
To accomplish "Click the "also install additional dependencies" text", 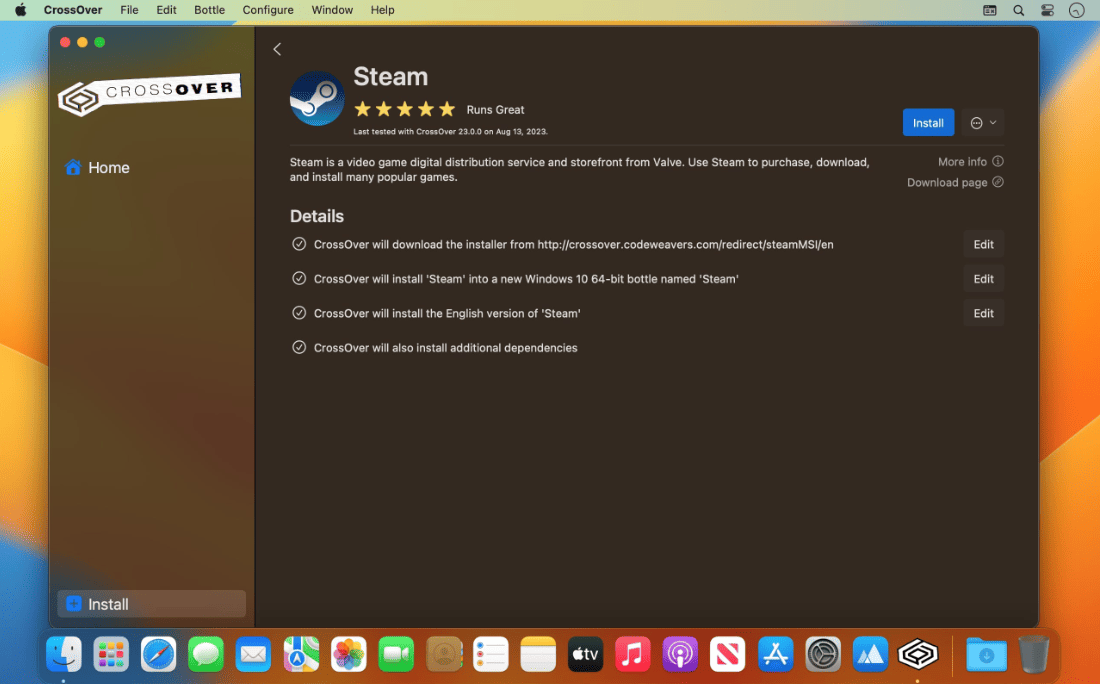I will pos(445,348).
